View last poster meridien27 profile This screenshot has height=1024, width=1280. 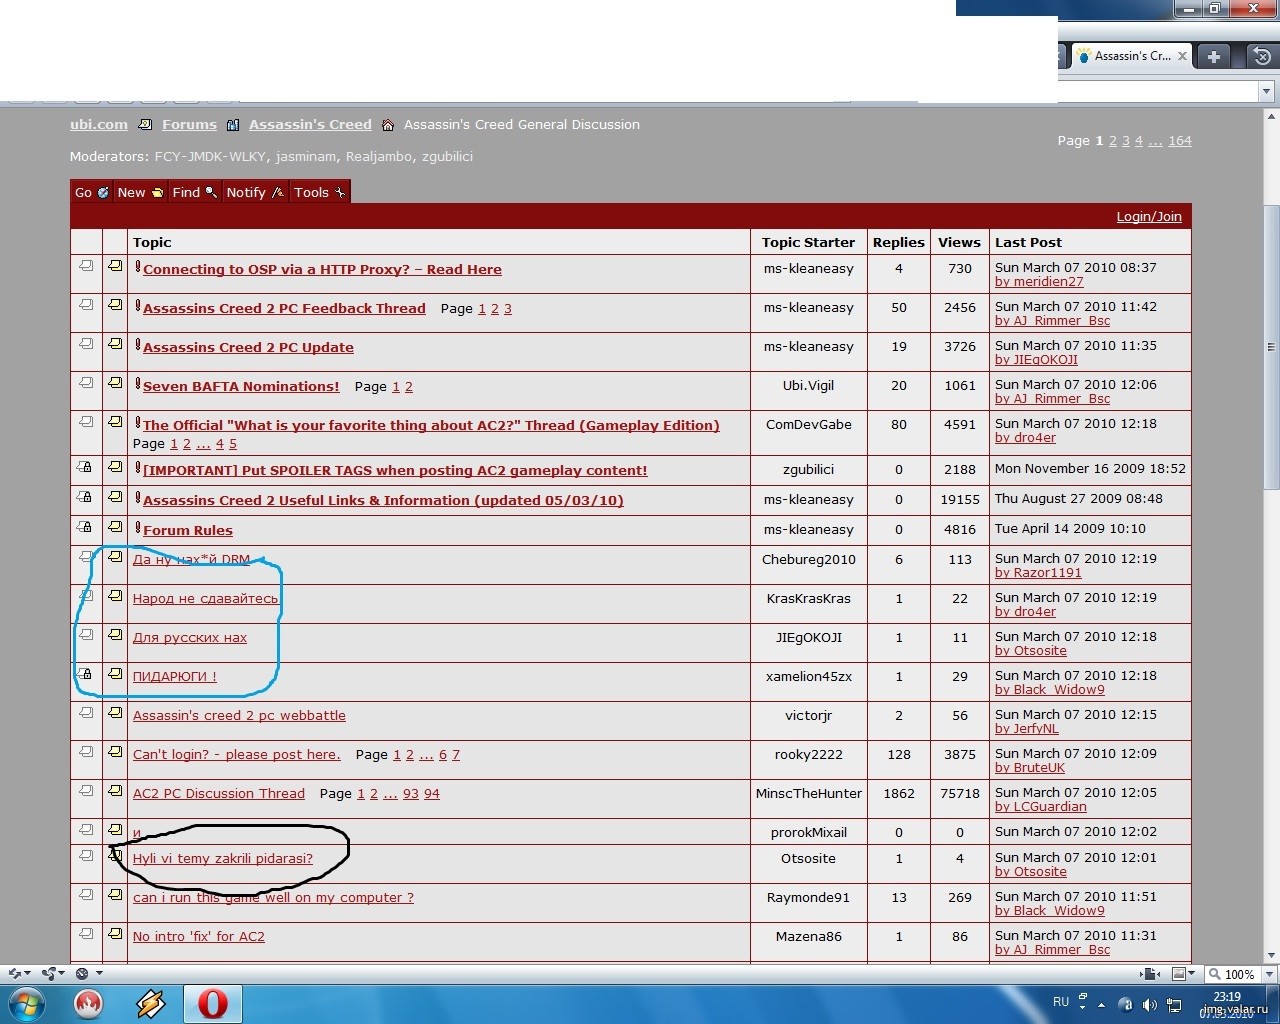1039,282
